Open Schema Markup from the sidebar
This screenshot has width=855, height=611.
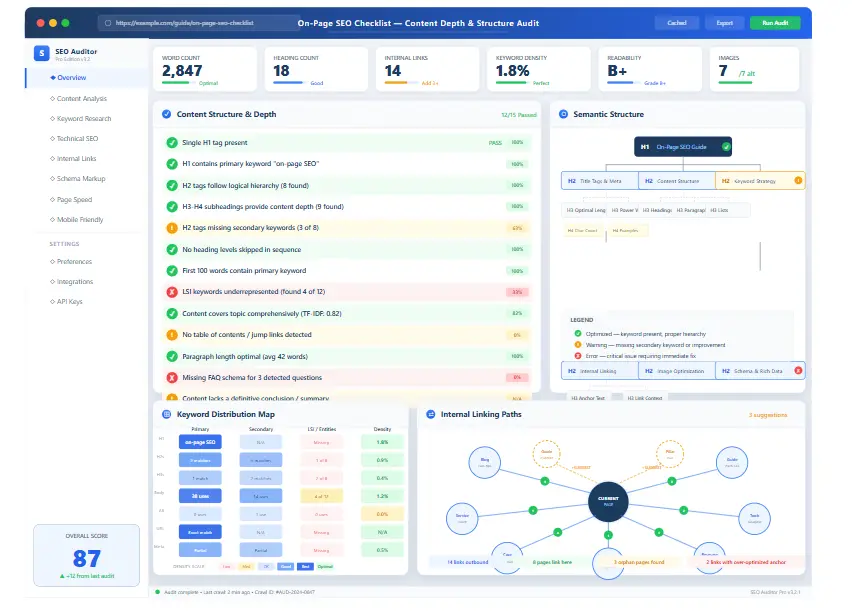tap(80, 180)
